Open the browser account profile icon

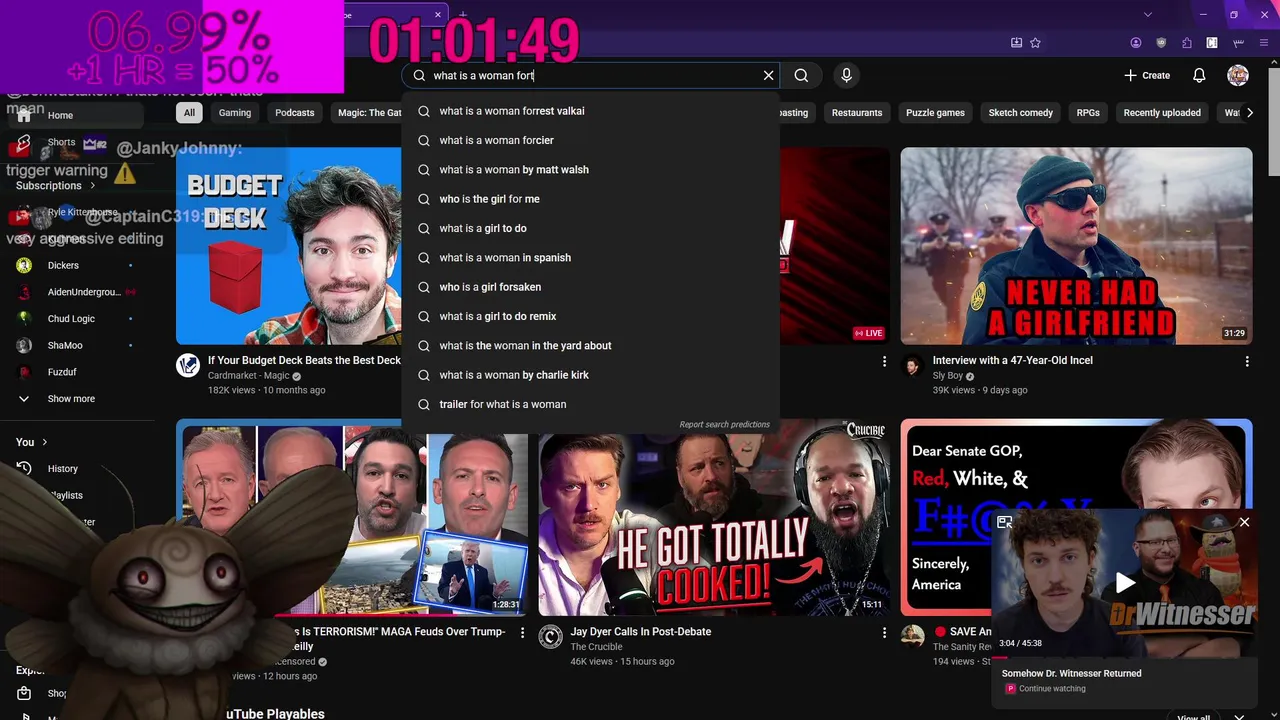pyautogui.click(x=1136, y=43)
